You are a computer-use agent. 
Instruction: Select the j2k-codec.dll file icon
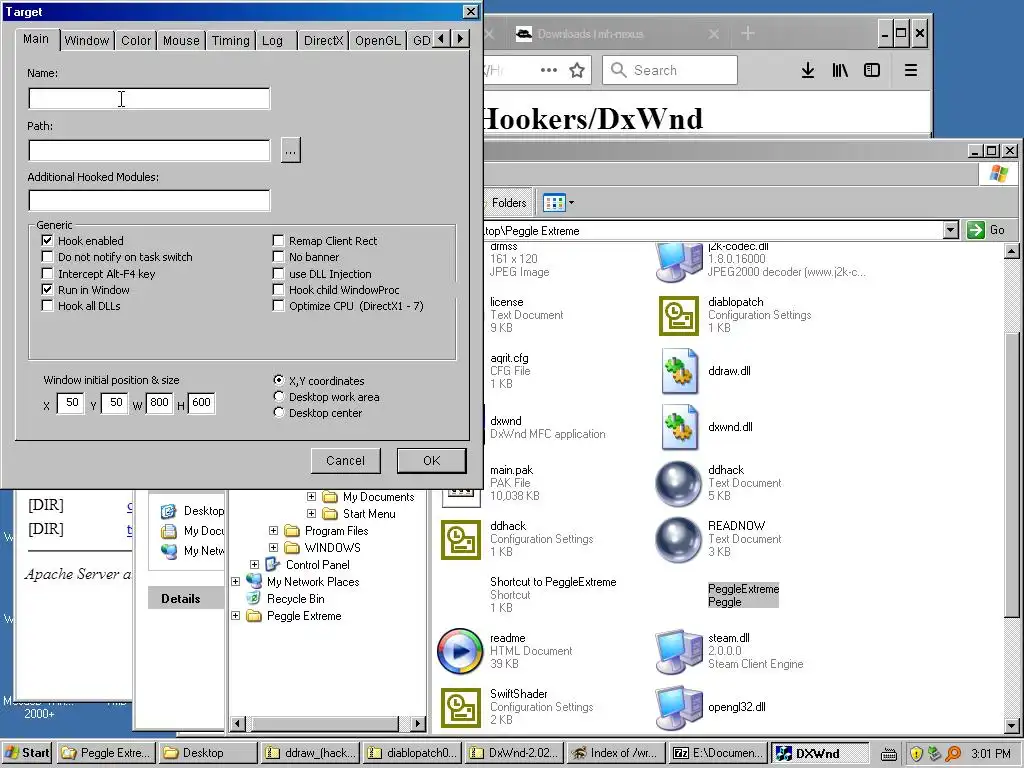[679, 261]
